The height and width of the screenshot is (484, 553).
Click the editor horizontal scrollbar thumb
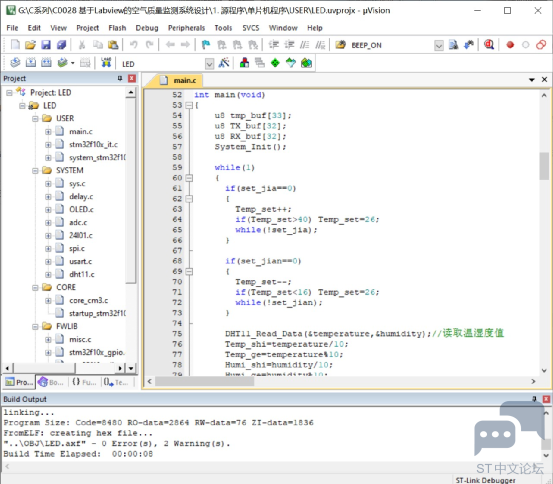pyautogui.click(x=205, y=381)
